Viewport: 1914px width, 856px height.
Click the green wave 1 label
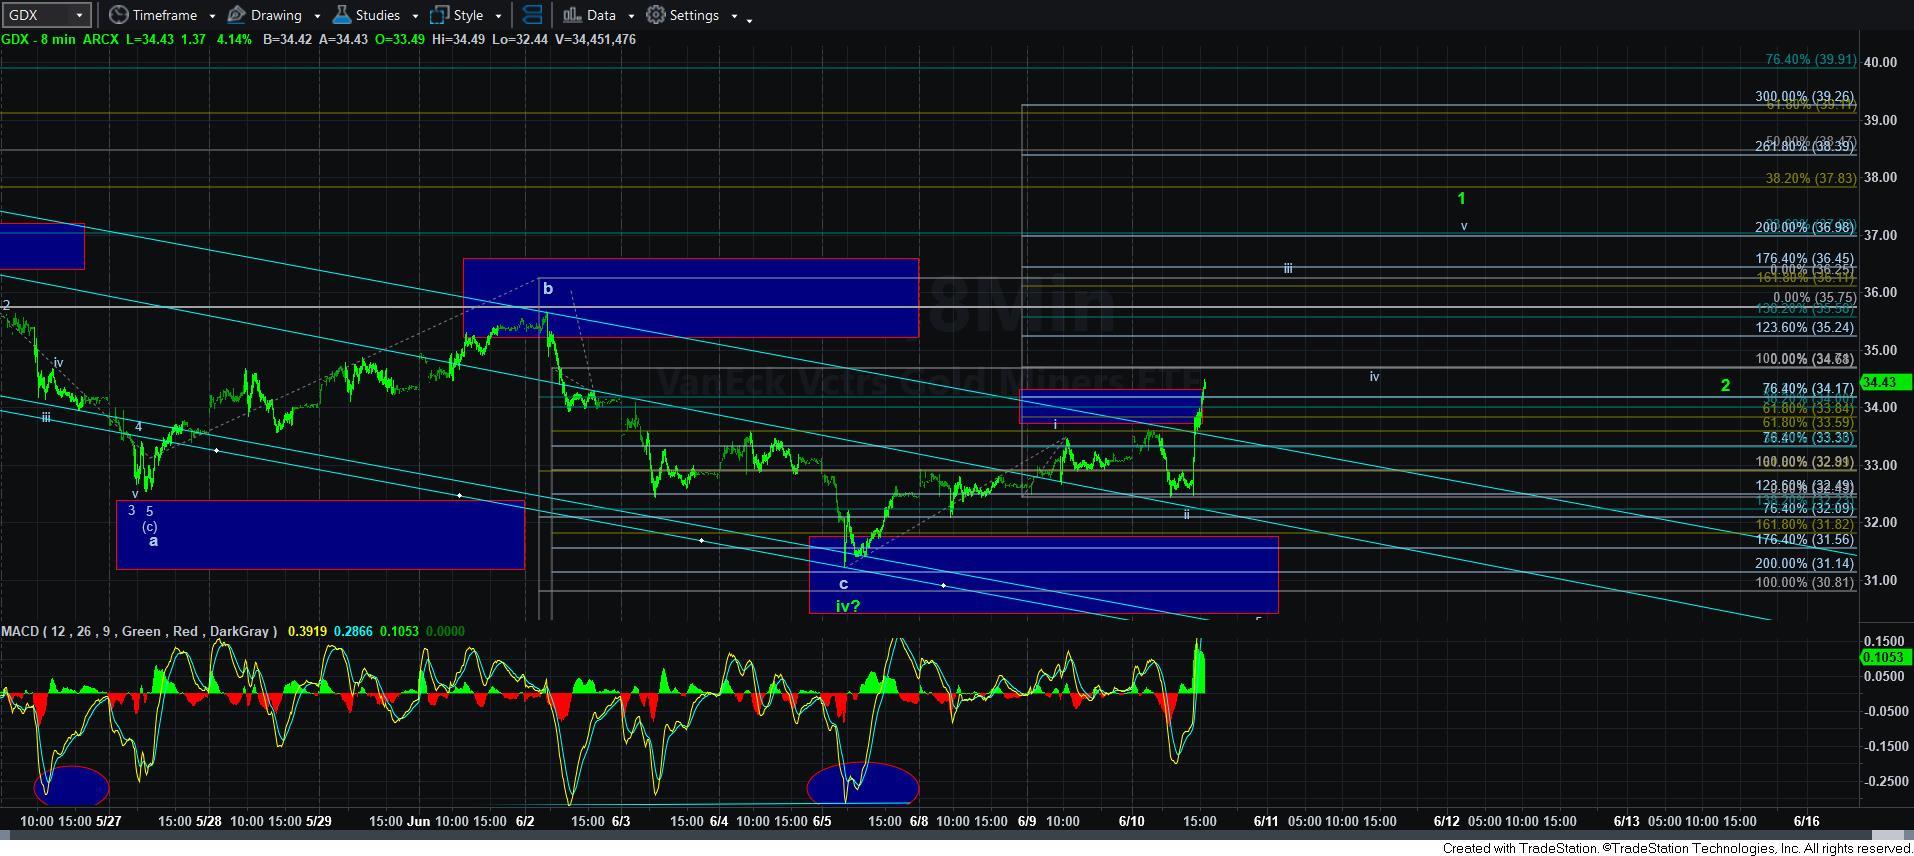(x=1462, y=199)
